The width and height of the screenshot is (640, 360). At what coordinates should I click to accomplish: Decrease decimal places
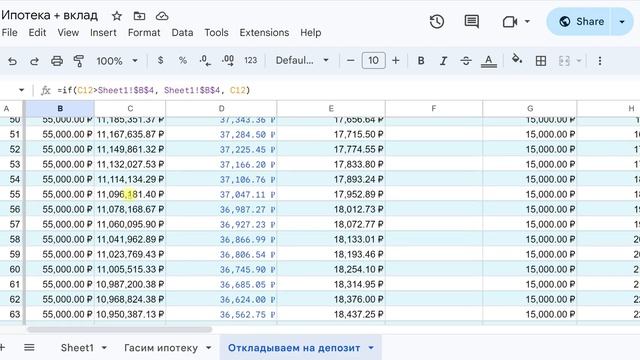(x=205, y=61)
